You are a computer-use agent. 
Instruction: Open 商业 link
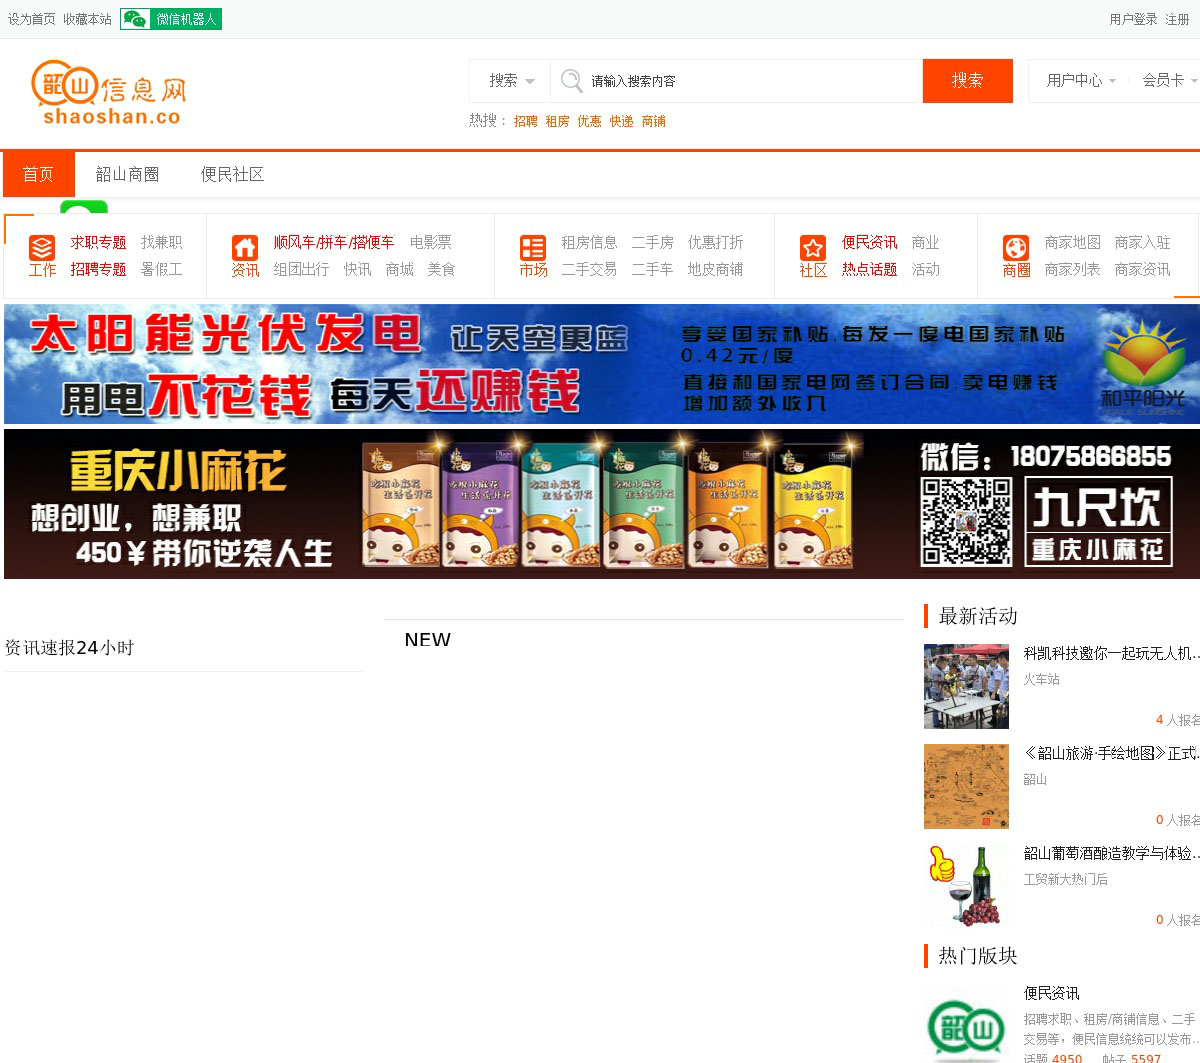(925, 243)
